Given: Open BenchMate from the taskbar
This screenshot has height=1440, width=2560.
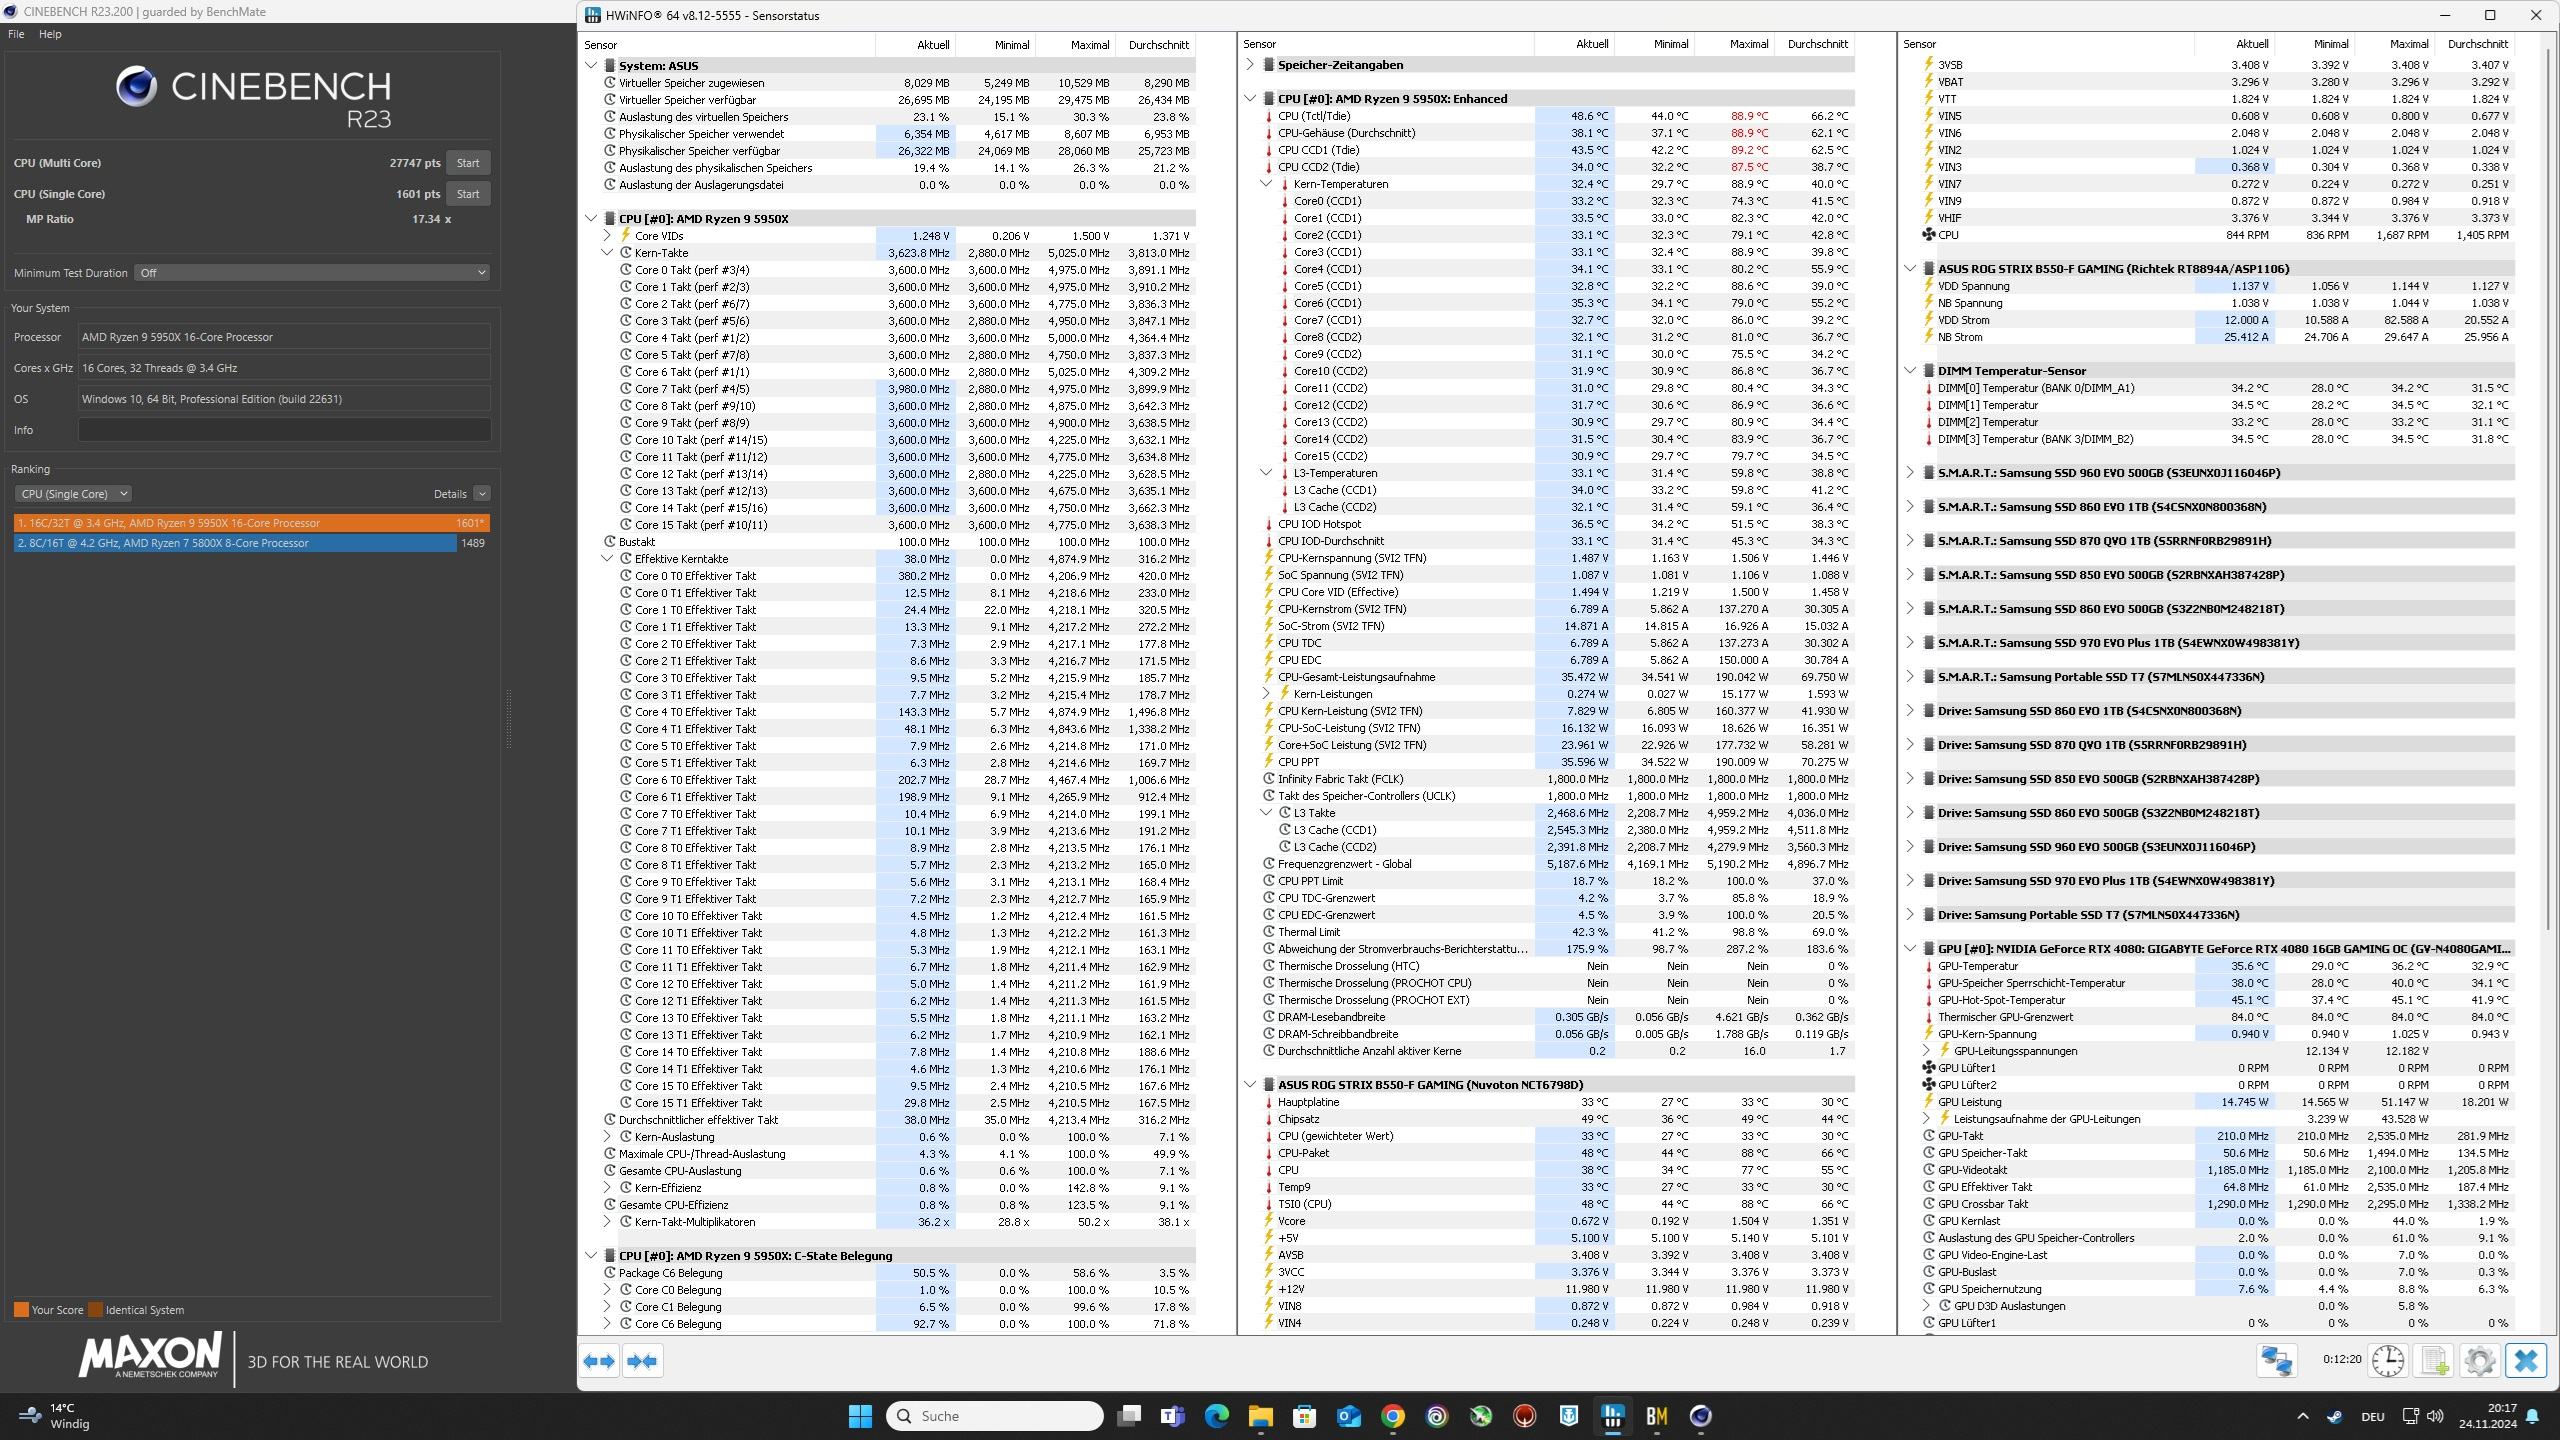Looking at the screenshot, I should pos(1656,1416).
